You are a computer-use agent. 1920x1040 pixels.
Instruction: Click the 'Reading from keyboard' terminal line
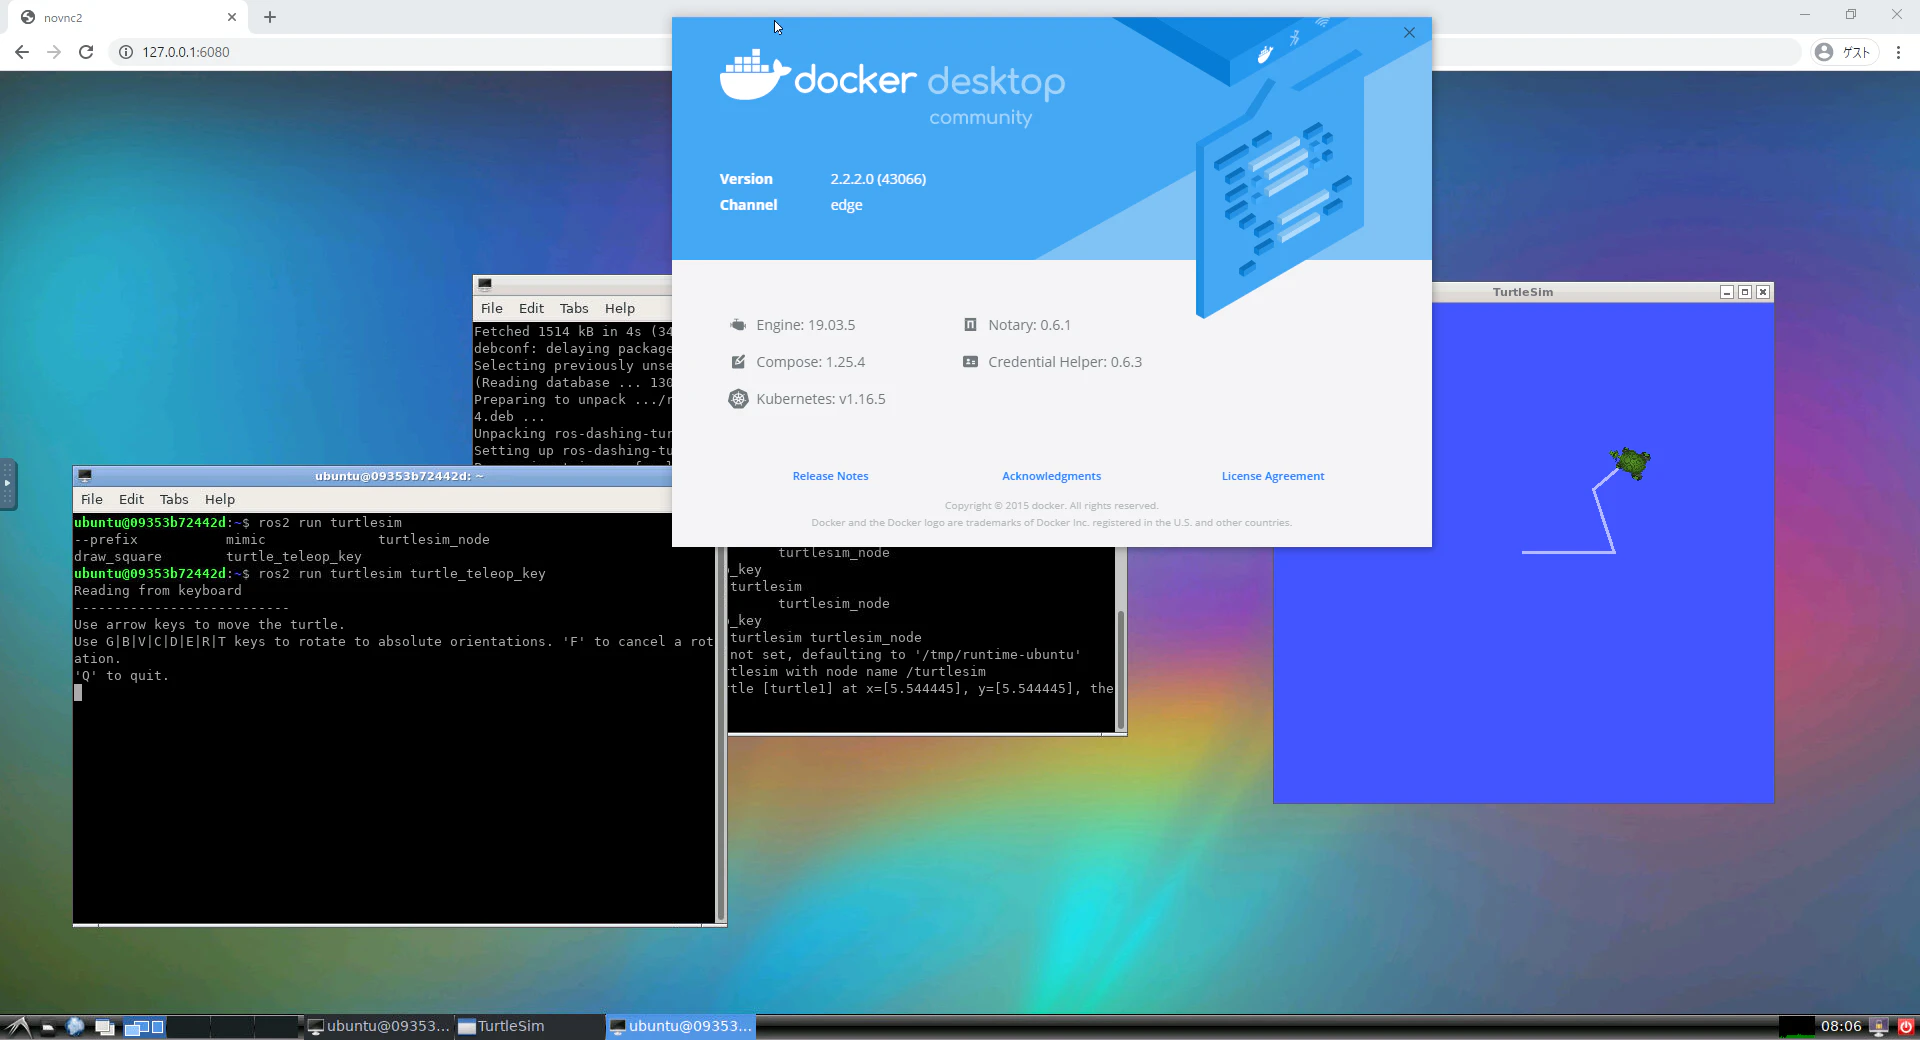click(x=158, y=591)
